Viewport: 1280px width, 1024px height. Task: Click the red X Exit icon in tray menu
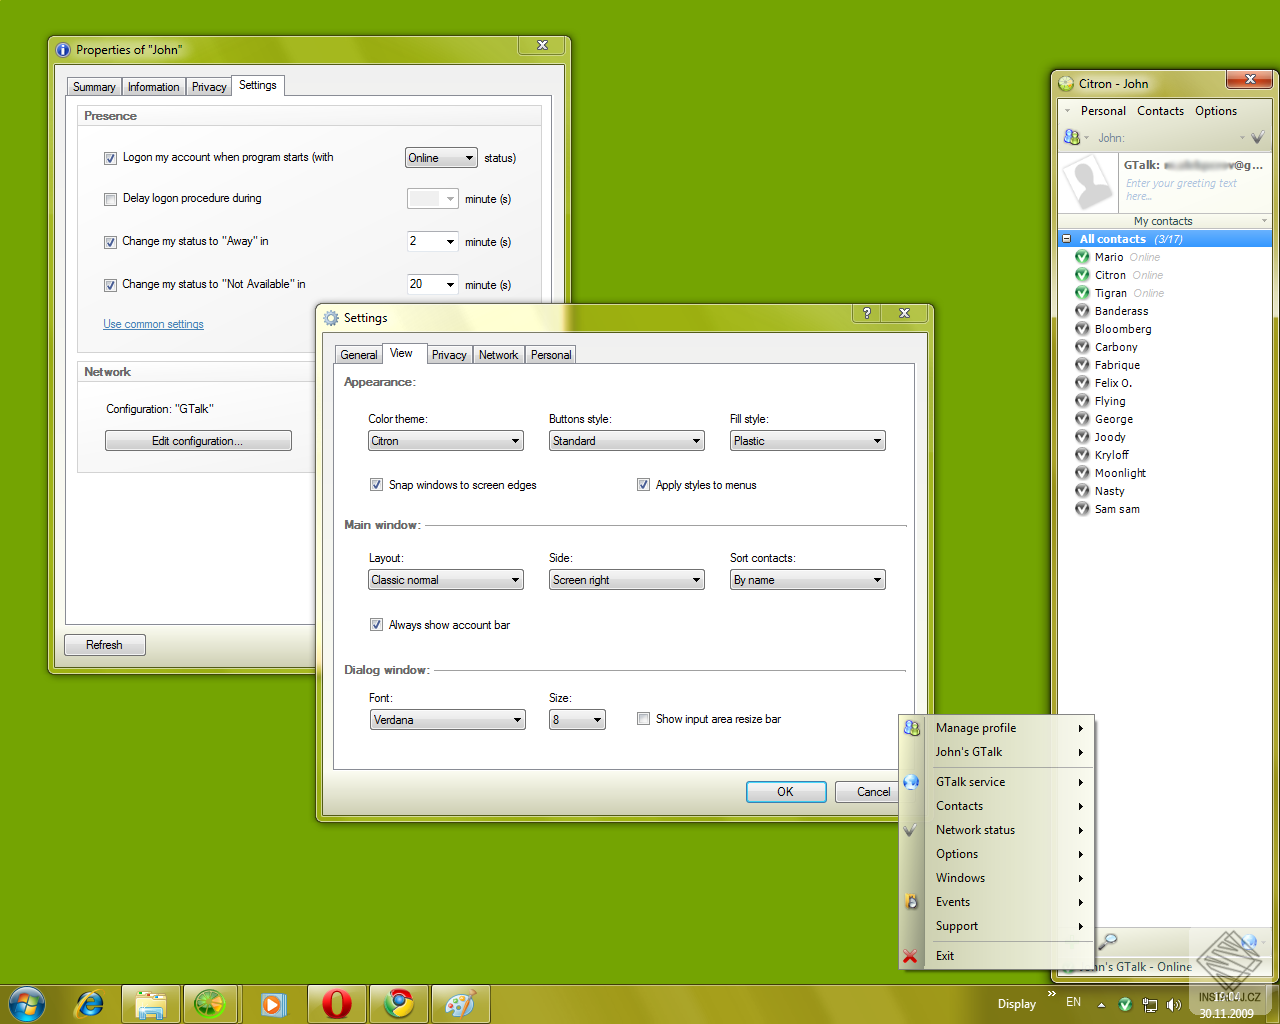pyautogui.click(x=911, y=955)
